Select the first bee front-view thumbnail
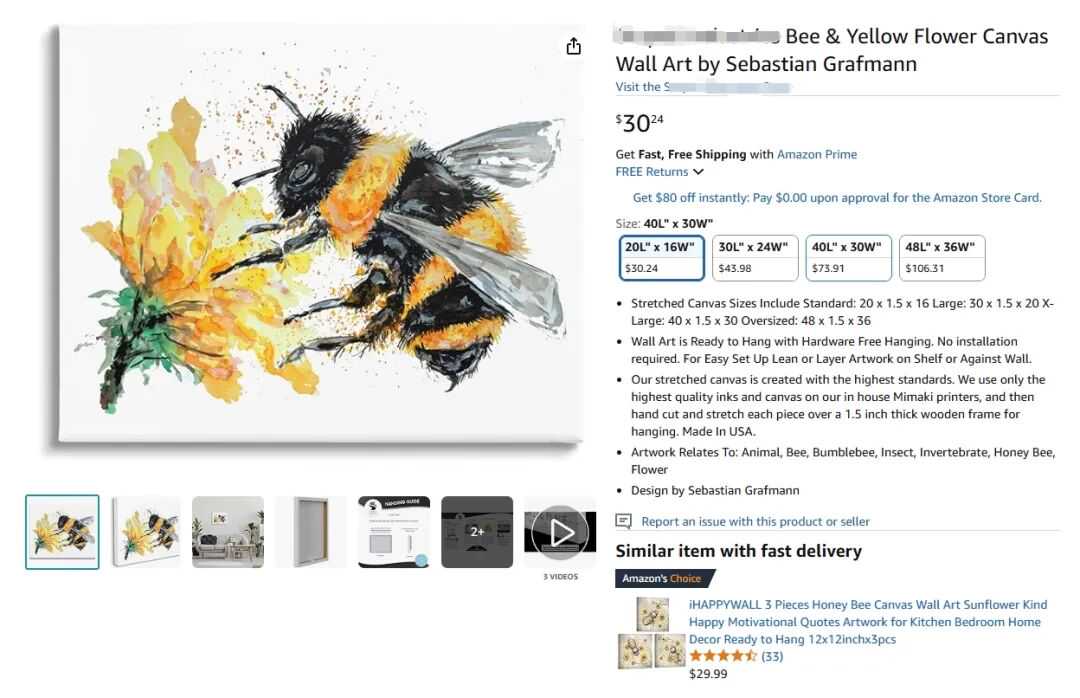 coord(62,532)
